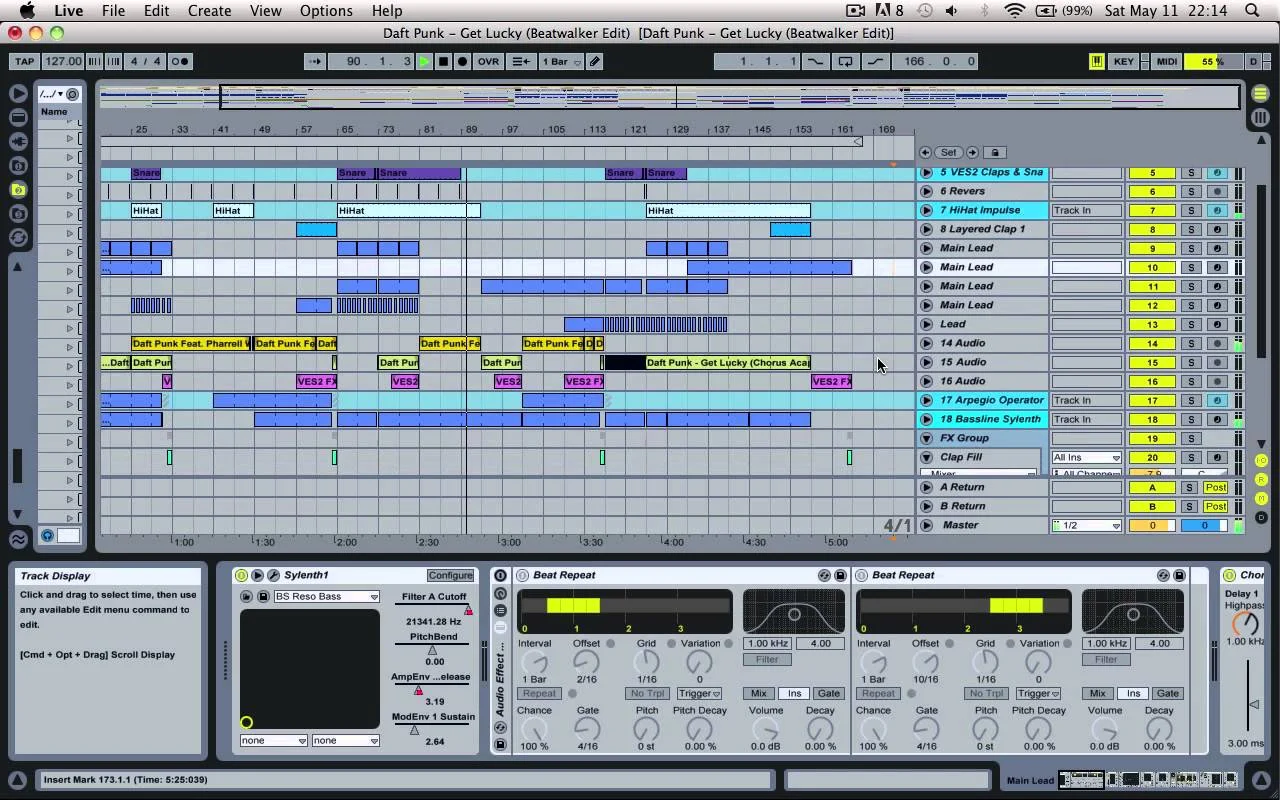Viewport: 1280px width, 800px height.
Task: Switch to Arrangement view selector icon
Action: (x=1260, y=94)
